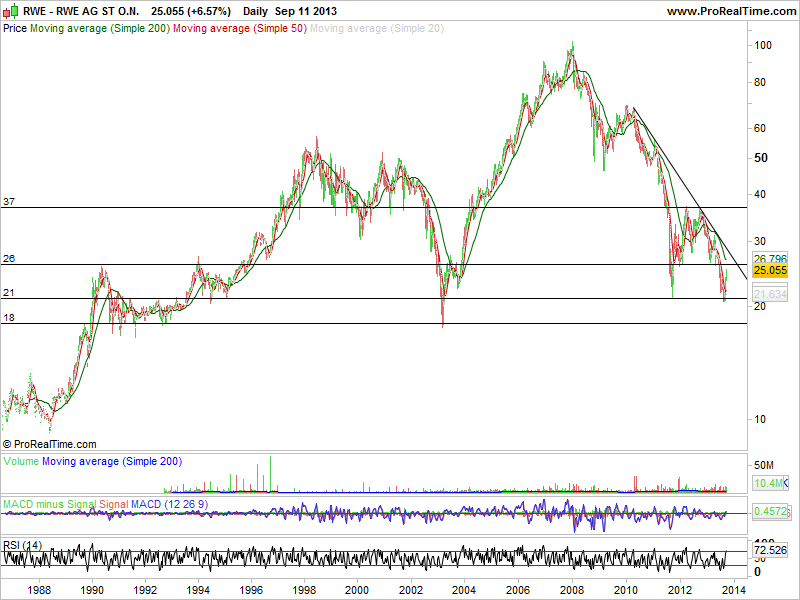The height and width of the screenshot is (600, 800).
Task: Click the "1988" year on the time axis
Action: tap(39, 590)
